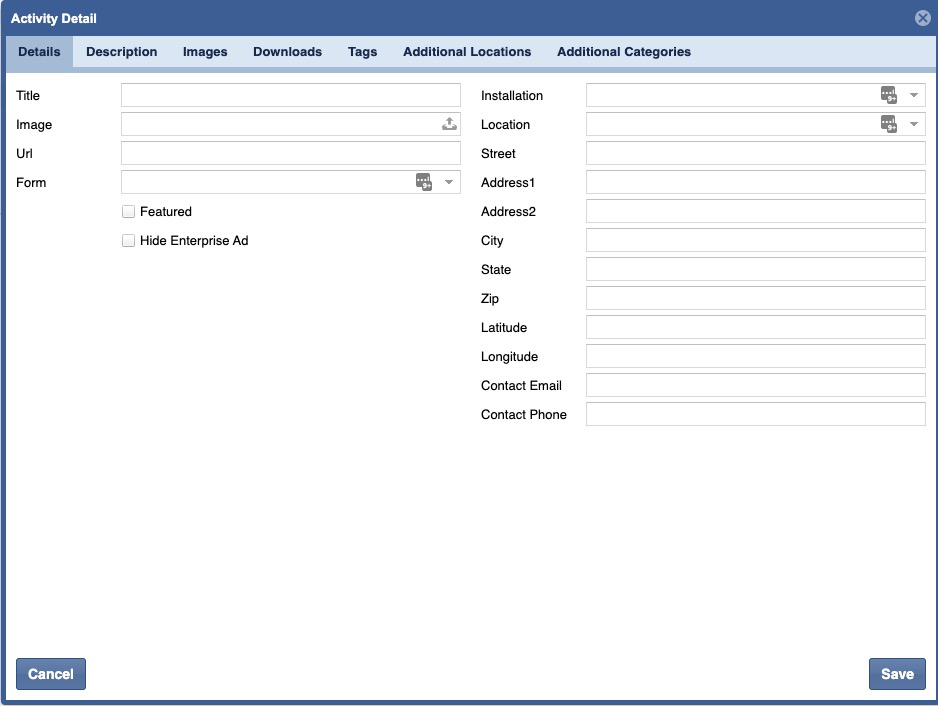Switch to the Description tab
Image resolution: width=938 pixels, height=706 pixels.
coord(121,52)
